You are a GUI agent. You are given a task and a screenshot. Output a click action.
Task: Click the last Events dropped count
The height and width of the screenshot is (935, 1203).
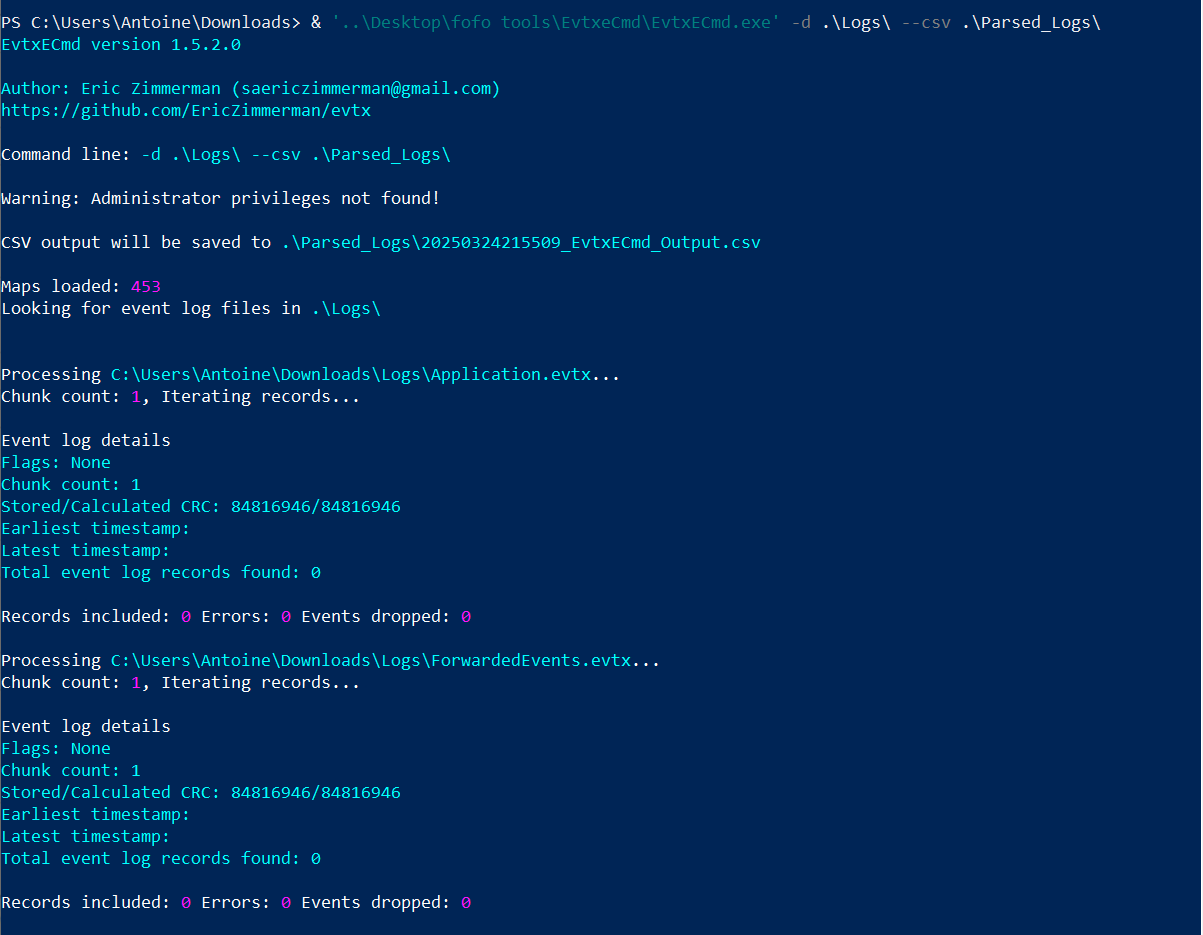(466, 903)
